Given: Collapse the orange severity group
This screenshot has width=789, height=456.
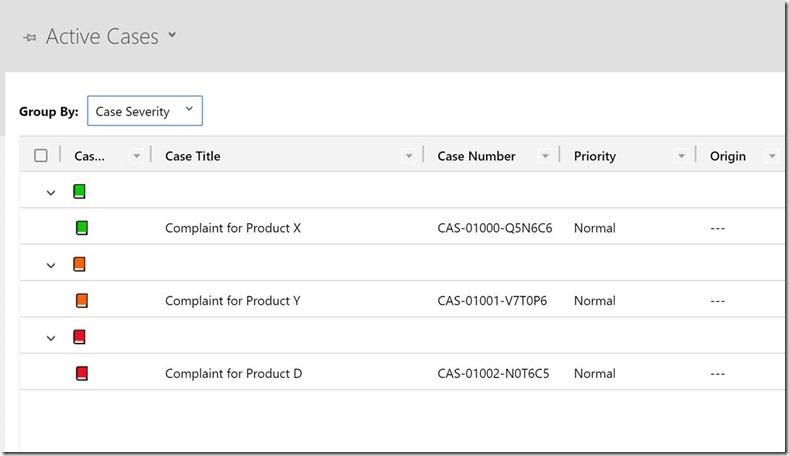Looking at the screenshot, I should point(51,265).
